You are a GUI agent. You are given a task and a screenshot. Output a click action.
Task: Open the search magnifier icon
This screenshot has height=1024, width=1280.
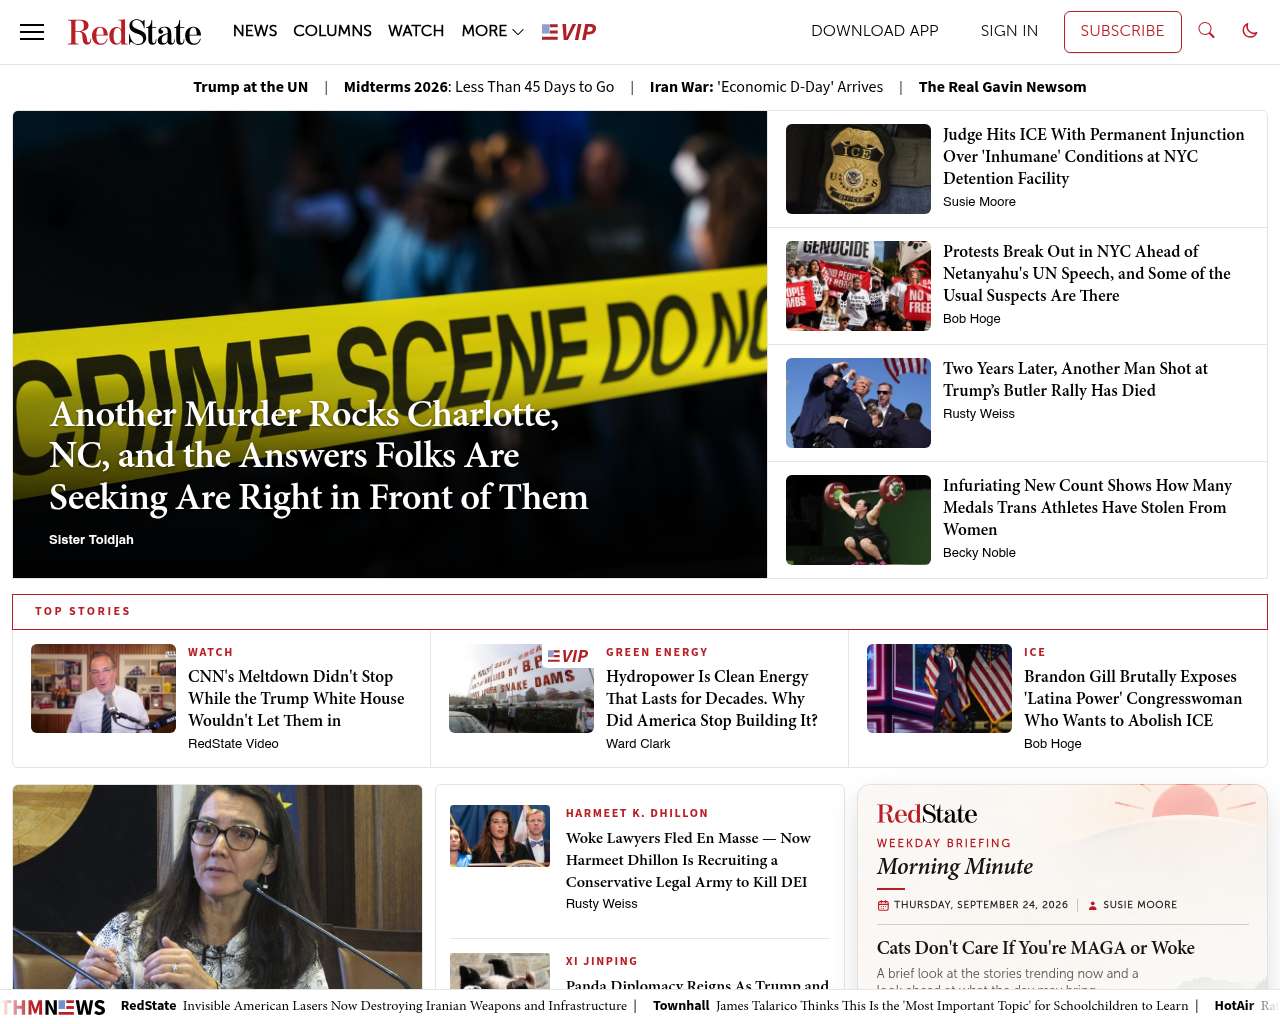tap(1207, 31)
